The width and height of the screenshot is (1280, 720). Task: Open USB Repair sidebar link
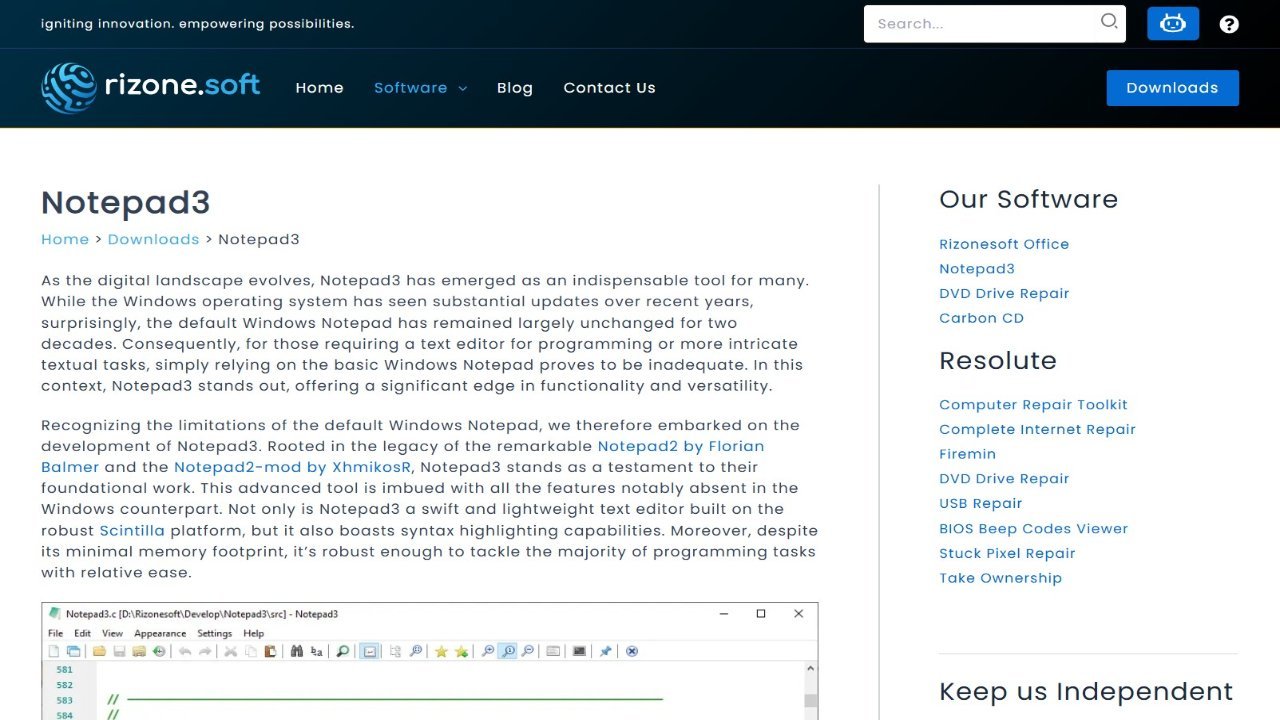980,504
